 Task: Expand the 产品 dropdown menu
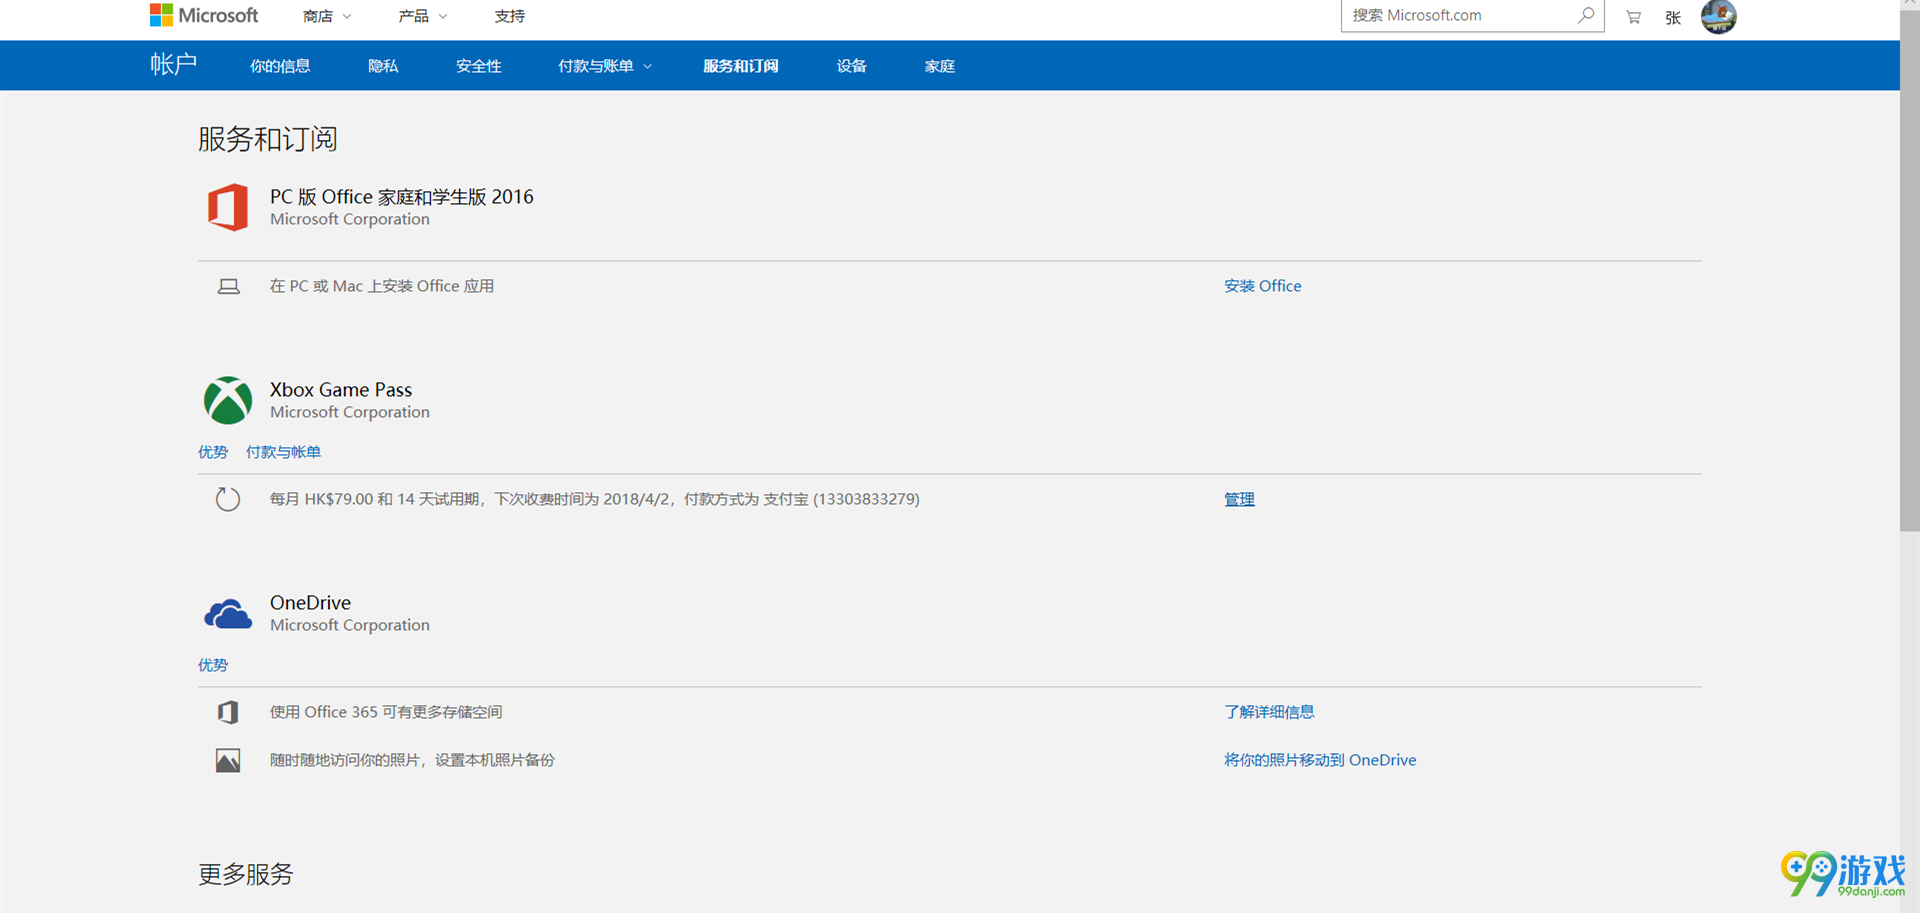tap(422, 16)
